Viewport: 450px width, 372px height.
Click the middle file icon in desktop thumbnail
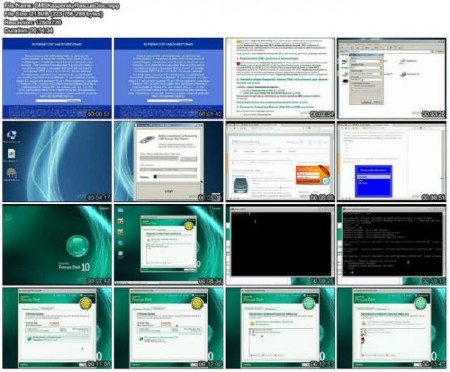click(12, 154)
